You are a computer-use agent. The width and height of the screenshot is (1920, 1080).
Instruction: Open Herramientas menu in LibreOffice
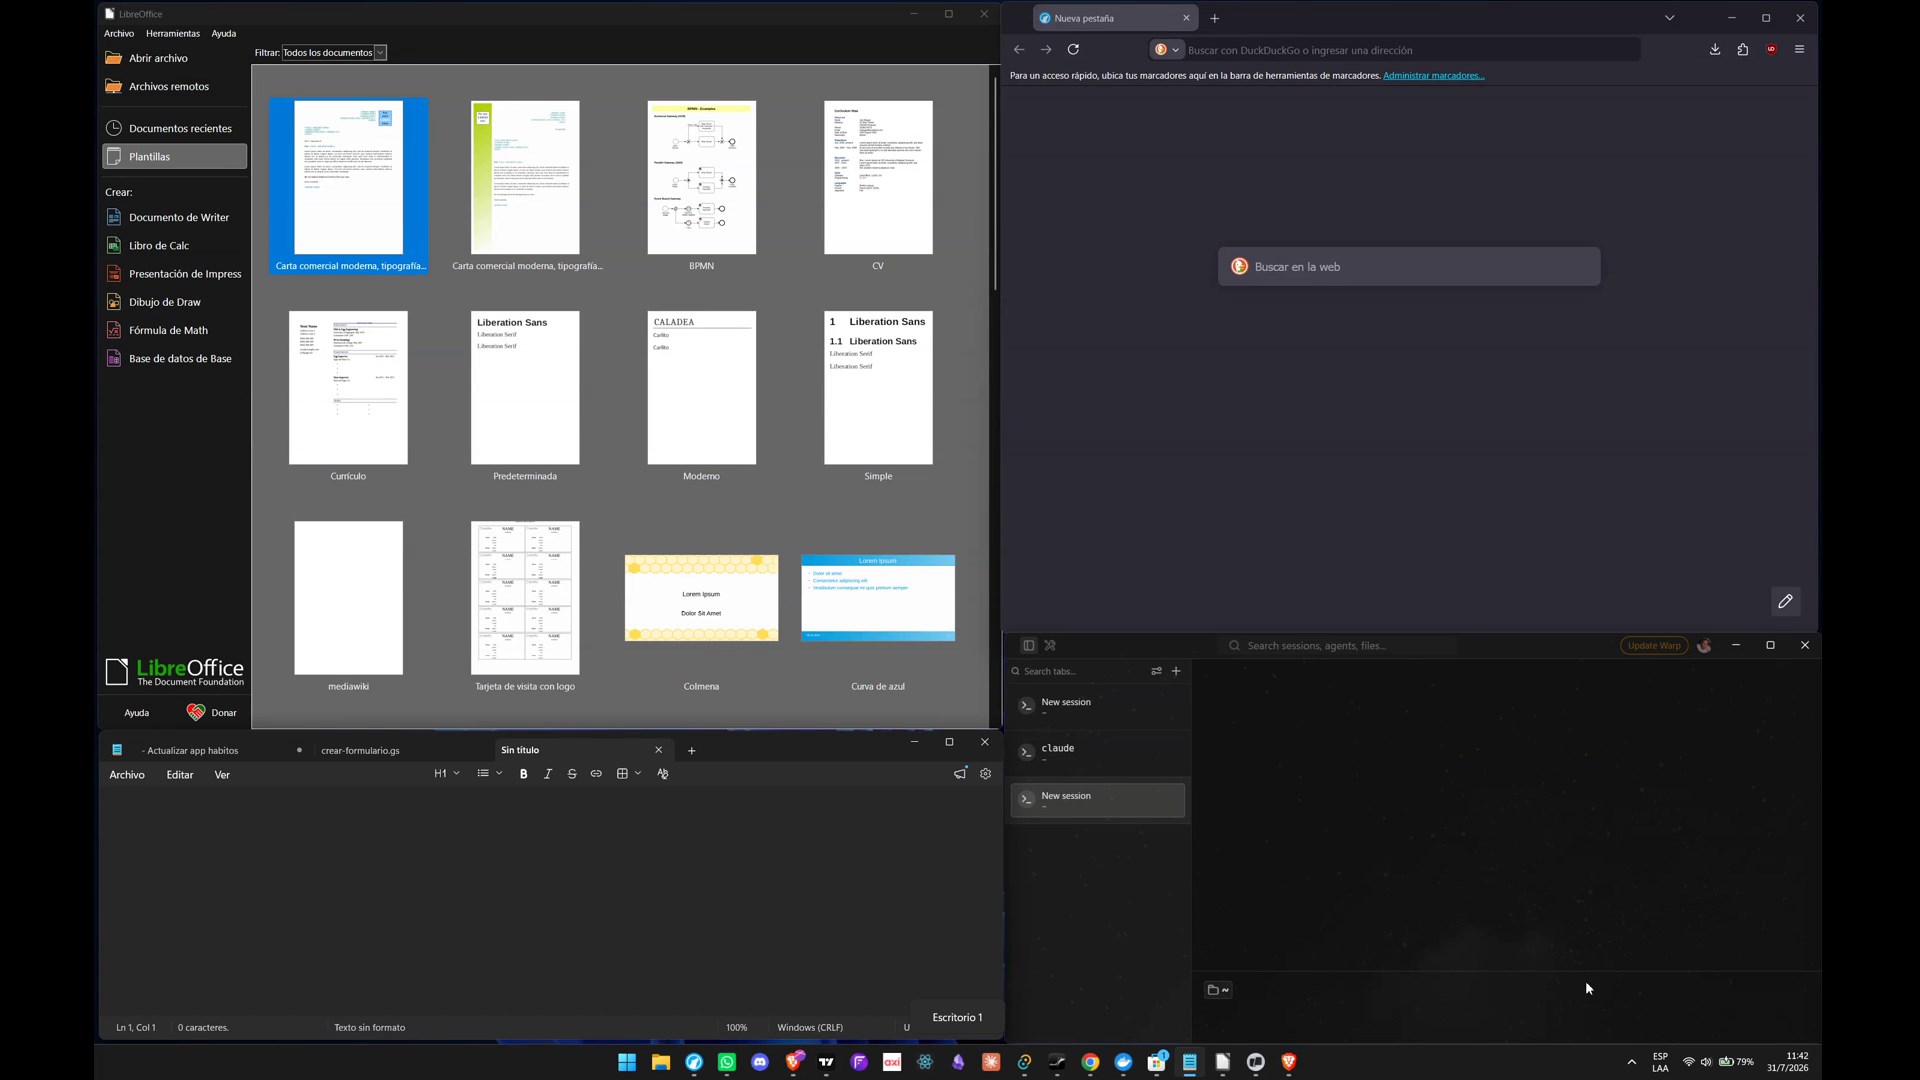pos(173,34)
